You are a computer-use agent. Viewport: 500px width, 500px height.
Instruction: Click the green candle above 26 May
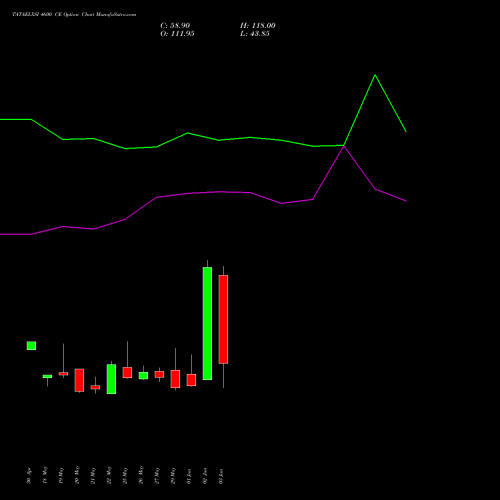pyautogui.click(x=143, y=376)
